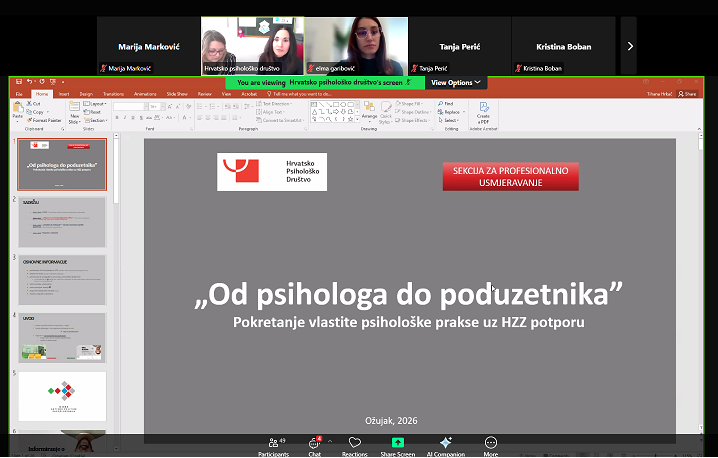Image resolution: width=718 pixels, height=458 pixels.
Task: Select slide 4 thumbnail in slide panel
Action: (x=61, y=338)
